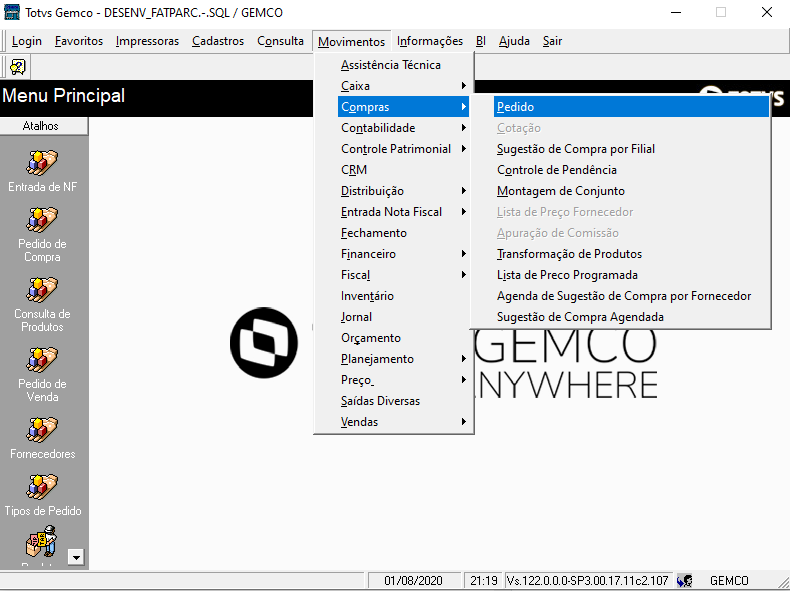The width and height of the screenshot is (790, 591).
Task: Click the GEMCO status bar entry
Action: pyautogui.click(x=729, y=581)
